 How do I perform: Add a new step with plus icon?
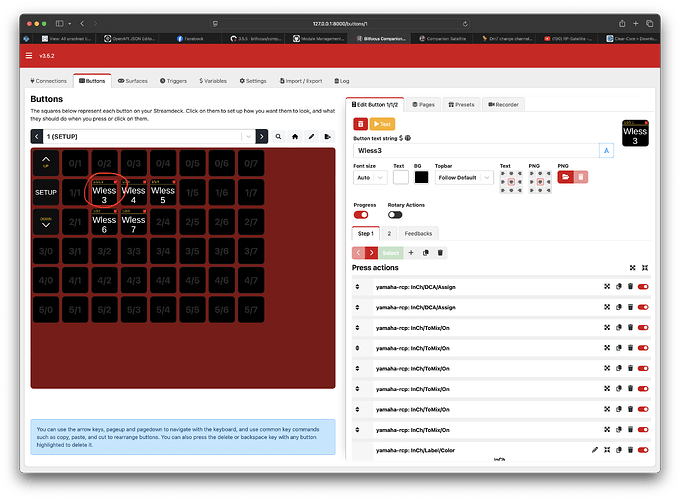coord(411,253)
